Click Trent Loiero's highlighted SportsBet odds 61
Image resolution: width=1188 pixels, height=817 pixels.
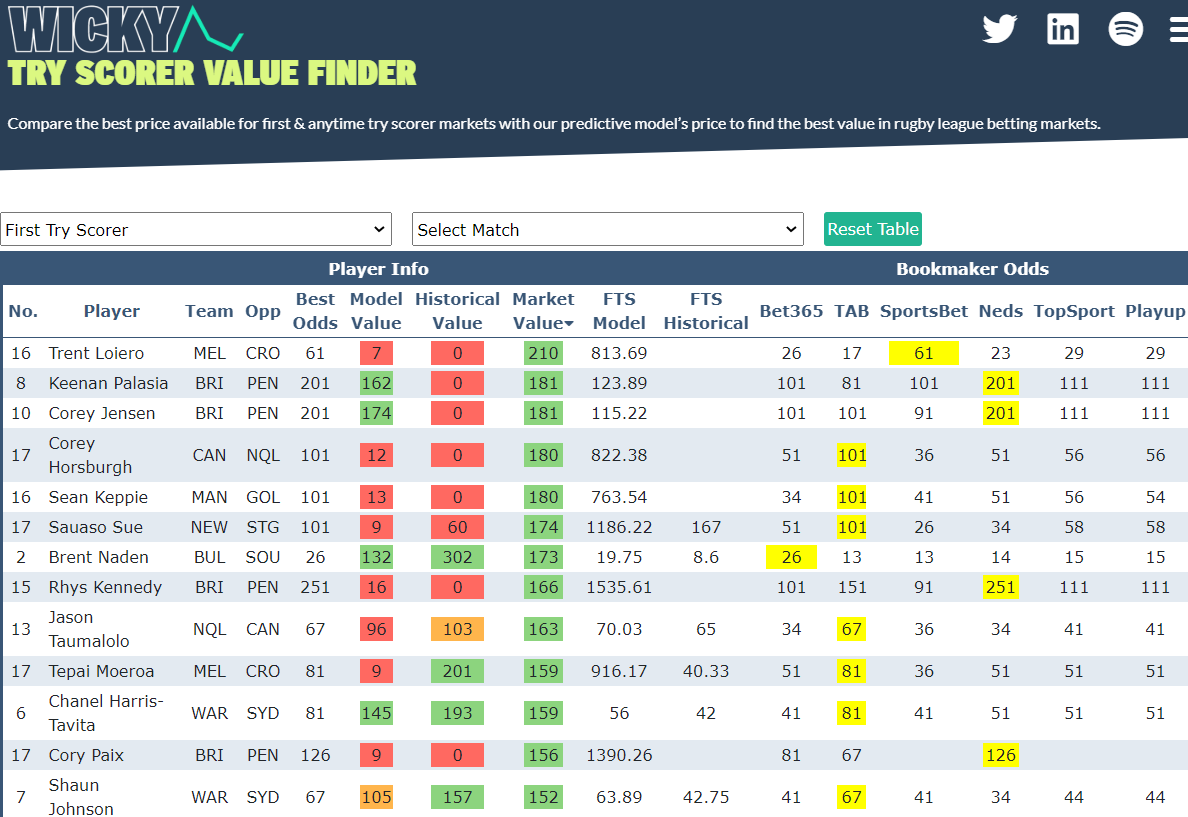coord(924,353)
